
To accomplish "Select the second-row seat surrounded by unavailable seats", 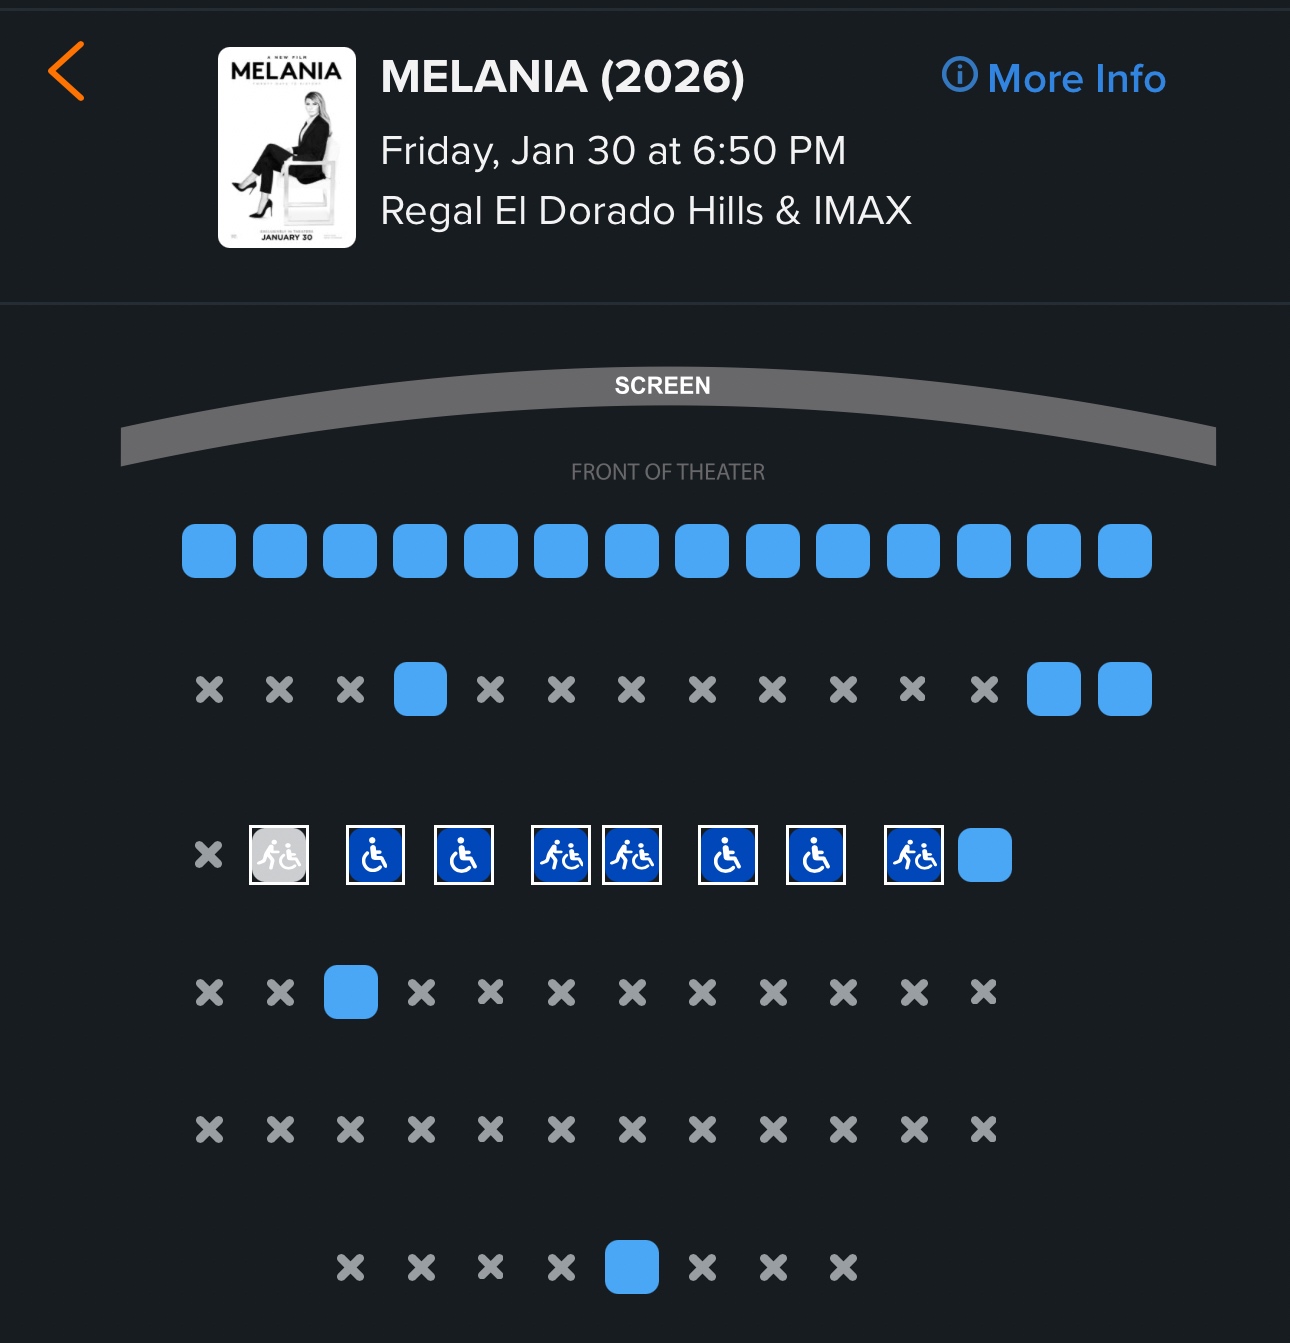I will tap(420, 689).
